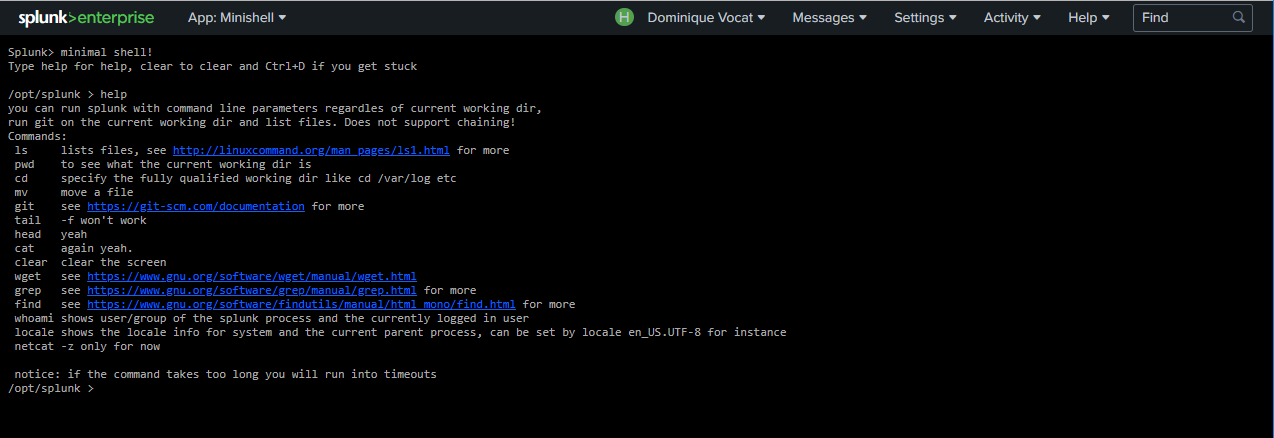Click the /opt/splunk command prompt line

click(50, 388)
